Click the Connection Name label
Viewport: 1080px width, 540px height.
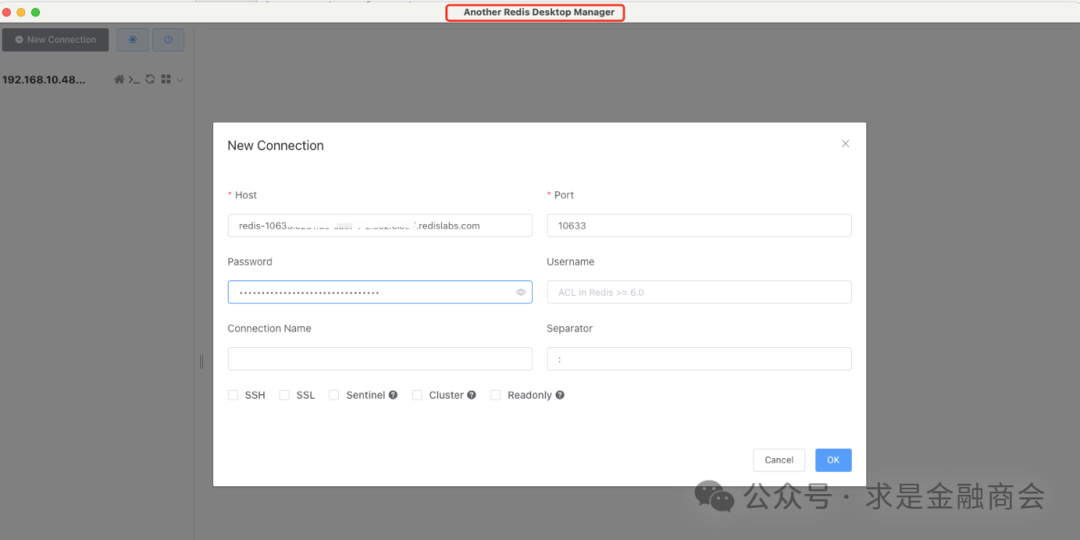[x=269, y=329]
